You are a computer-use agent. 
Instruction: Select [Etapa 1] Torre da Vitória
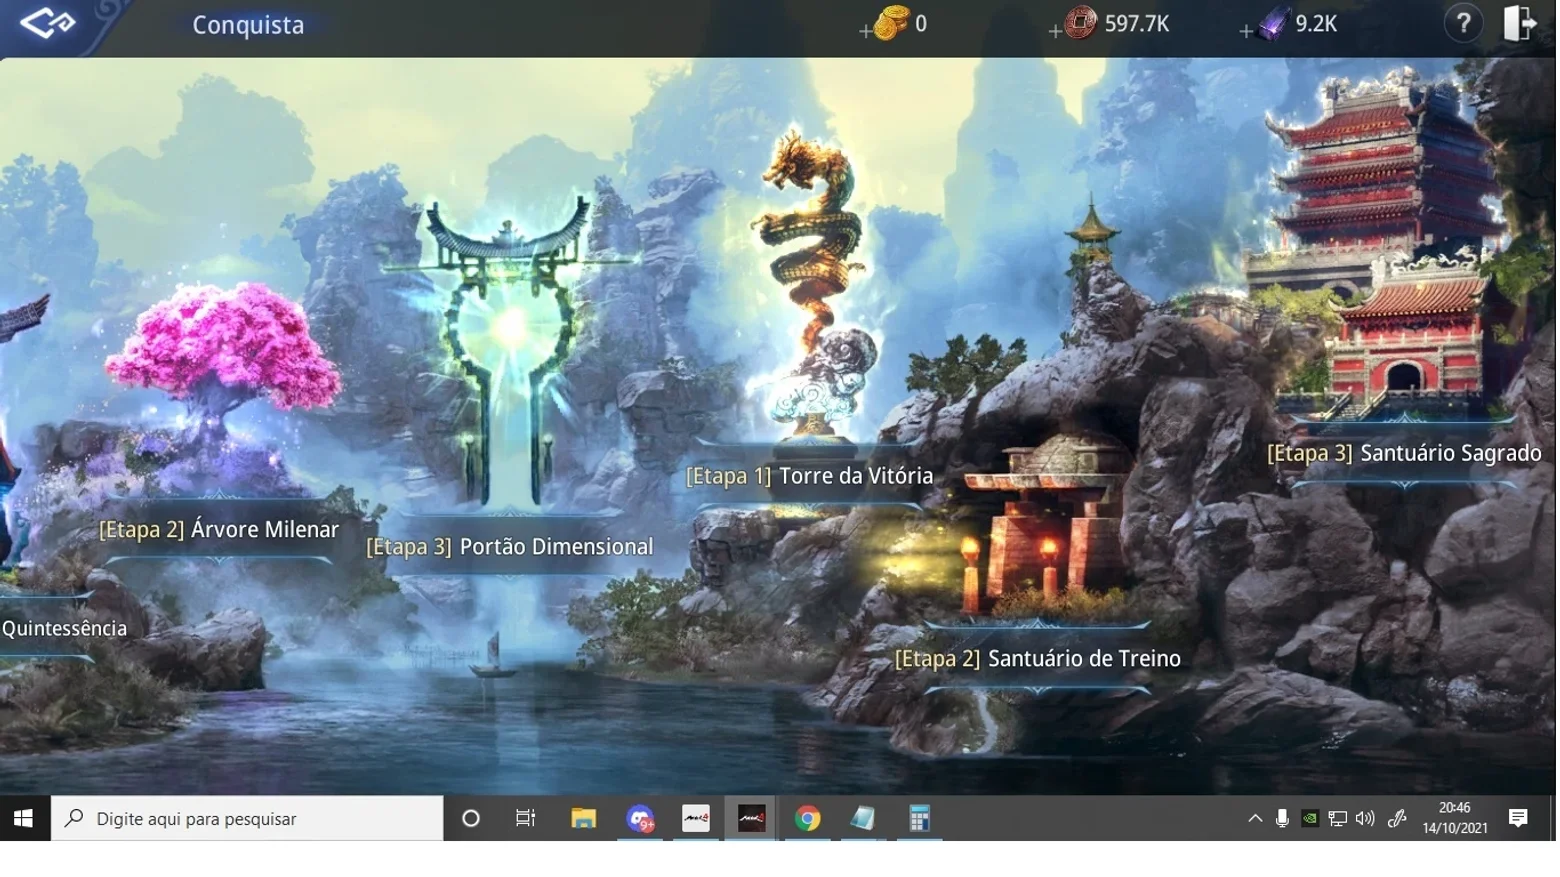809,476
